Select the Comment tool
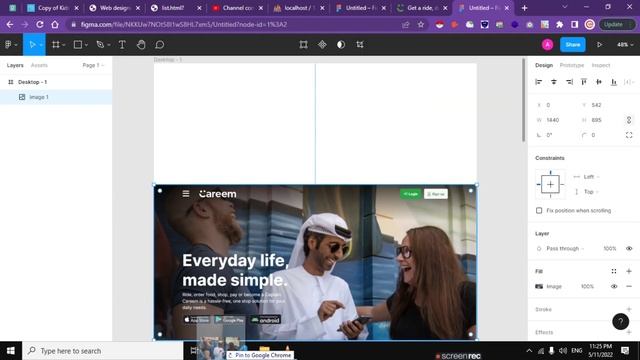Image resolution: width=640 pixels, height=360 pixels. click(x=160, y=44)
